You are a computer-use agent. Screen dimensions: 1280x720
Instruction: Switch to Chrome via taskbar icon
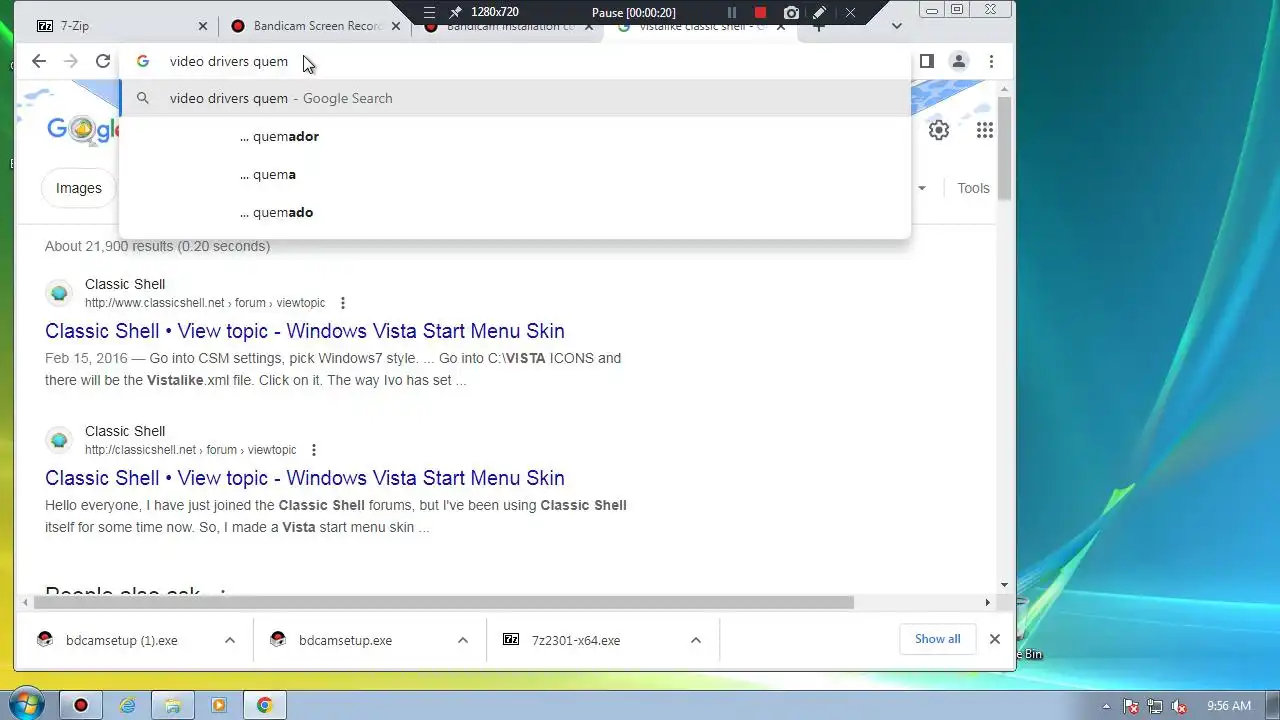[x=265, y=705]
